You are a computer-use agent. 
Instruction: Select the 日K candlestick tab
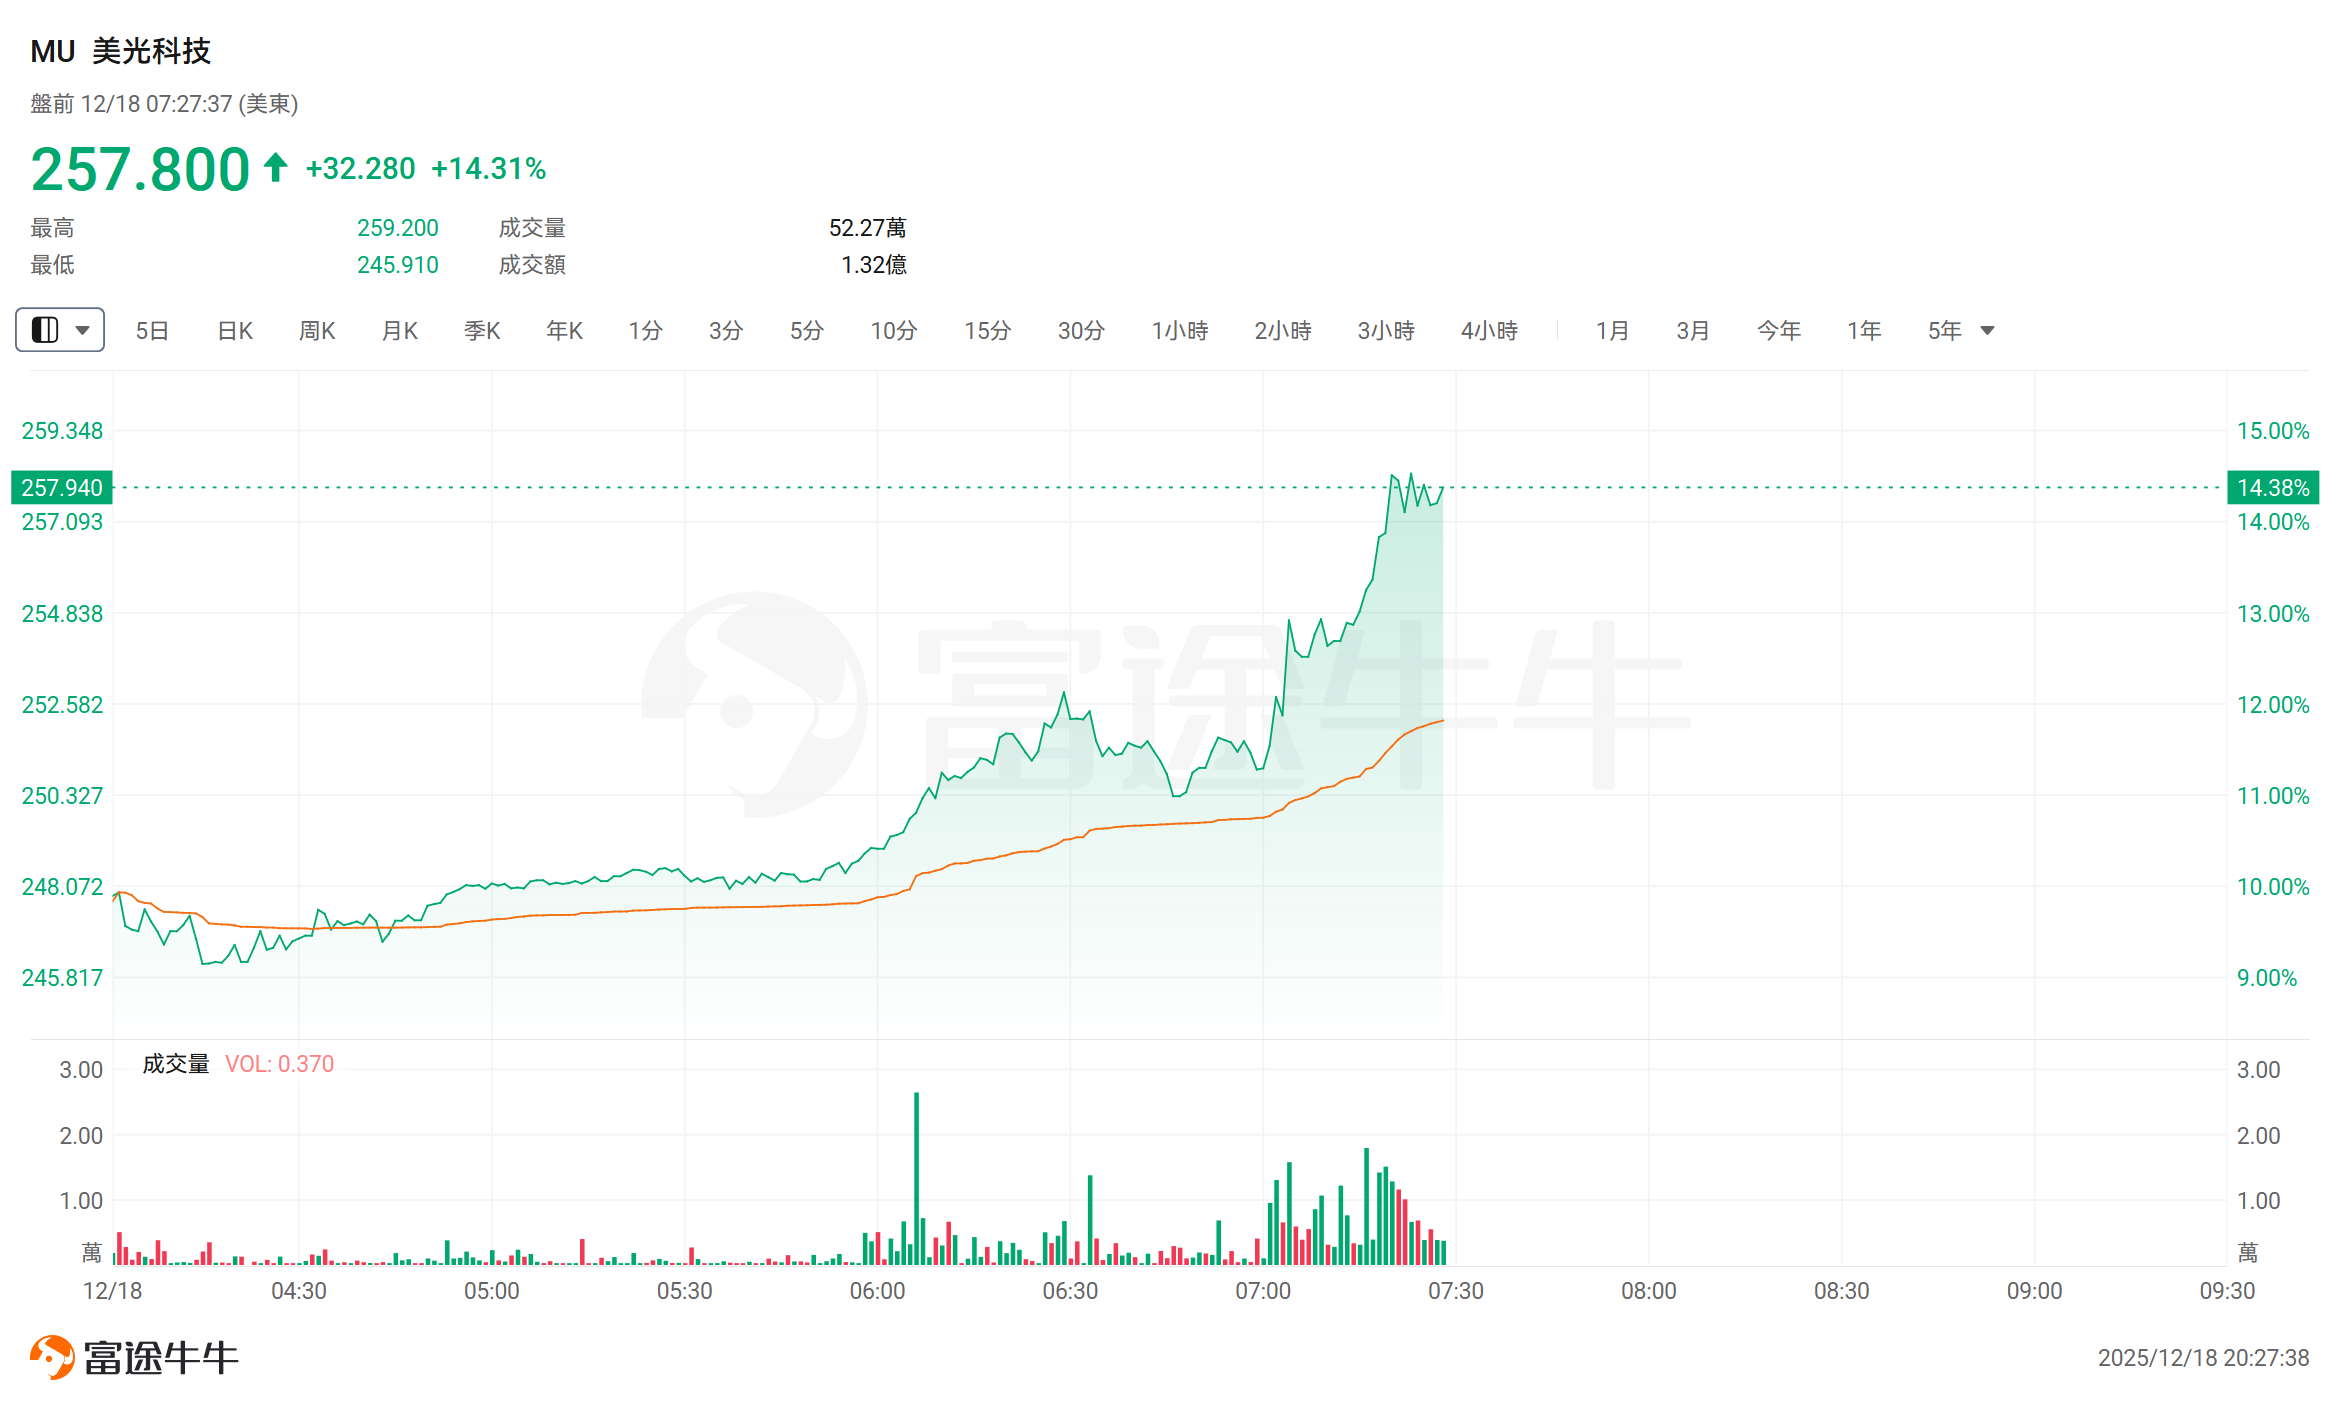tap(235, 330)
